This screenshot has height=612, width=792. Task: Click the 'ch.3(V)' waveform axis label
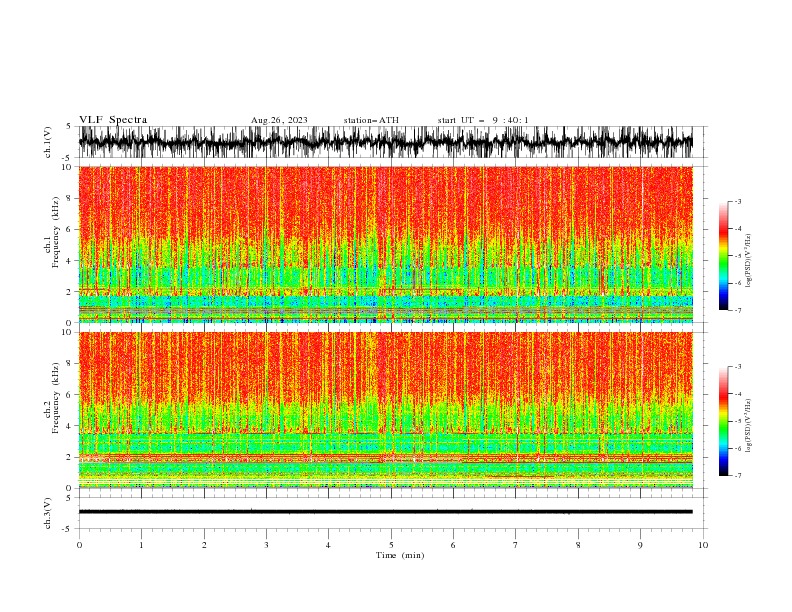point(48,513)
